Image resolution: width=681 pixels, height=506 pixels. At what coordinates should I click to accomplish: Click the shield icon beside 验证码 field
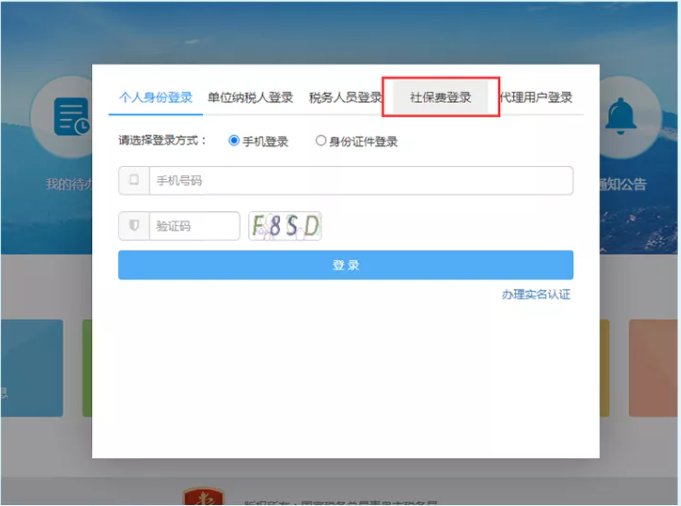134,226
